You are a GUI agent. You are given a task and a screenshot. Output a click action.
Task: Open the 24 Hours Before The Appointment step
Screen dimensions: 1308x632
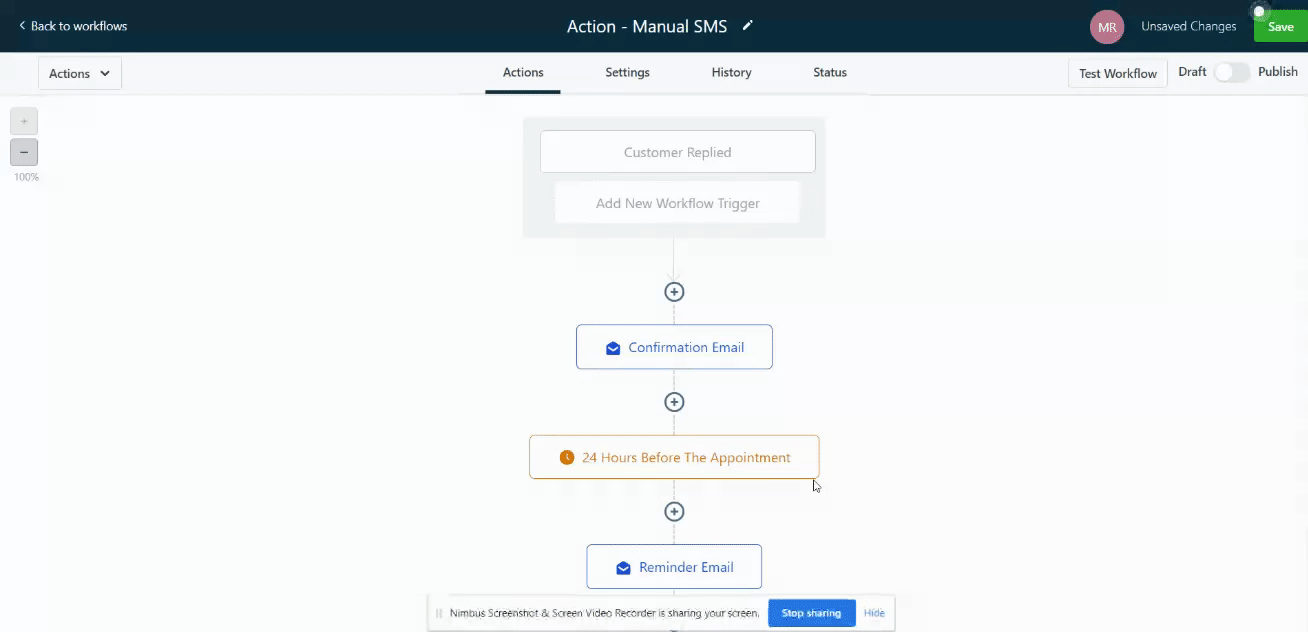tap(674, 457)
